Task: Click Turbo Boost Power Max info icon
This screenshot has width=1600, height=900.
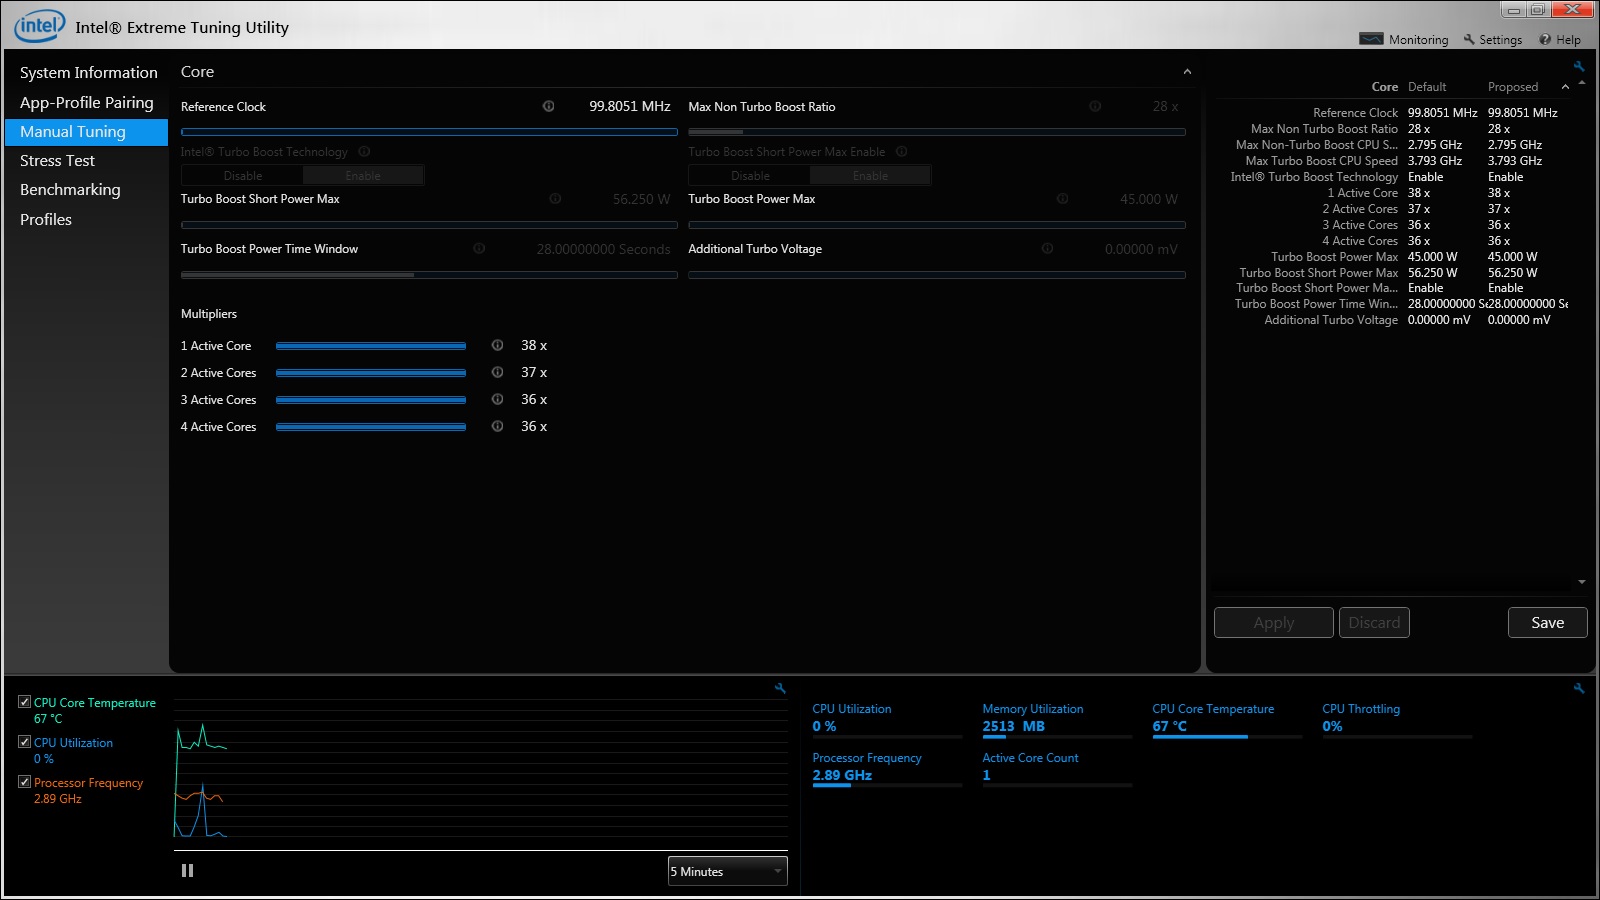Action: pos(1062,199)
